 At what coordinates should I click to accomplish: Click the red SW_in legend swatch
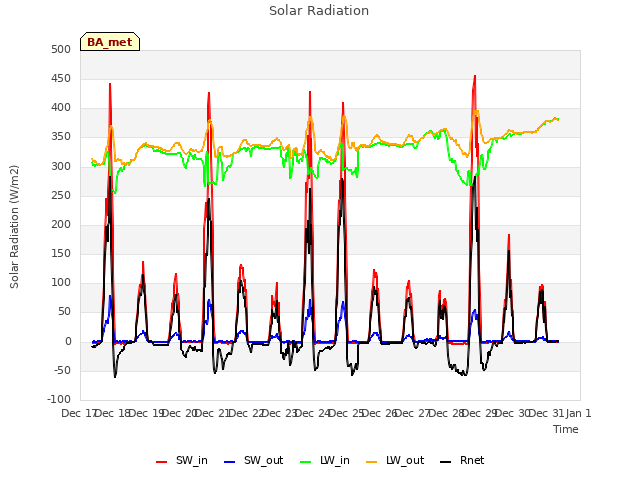coord(162,462)
